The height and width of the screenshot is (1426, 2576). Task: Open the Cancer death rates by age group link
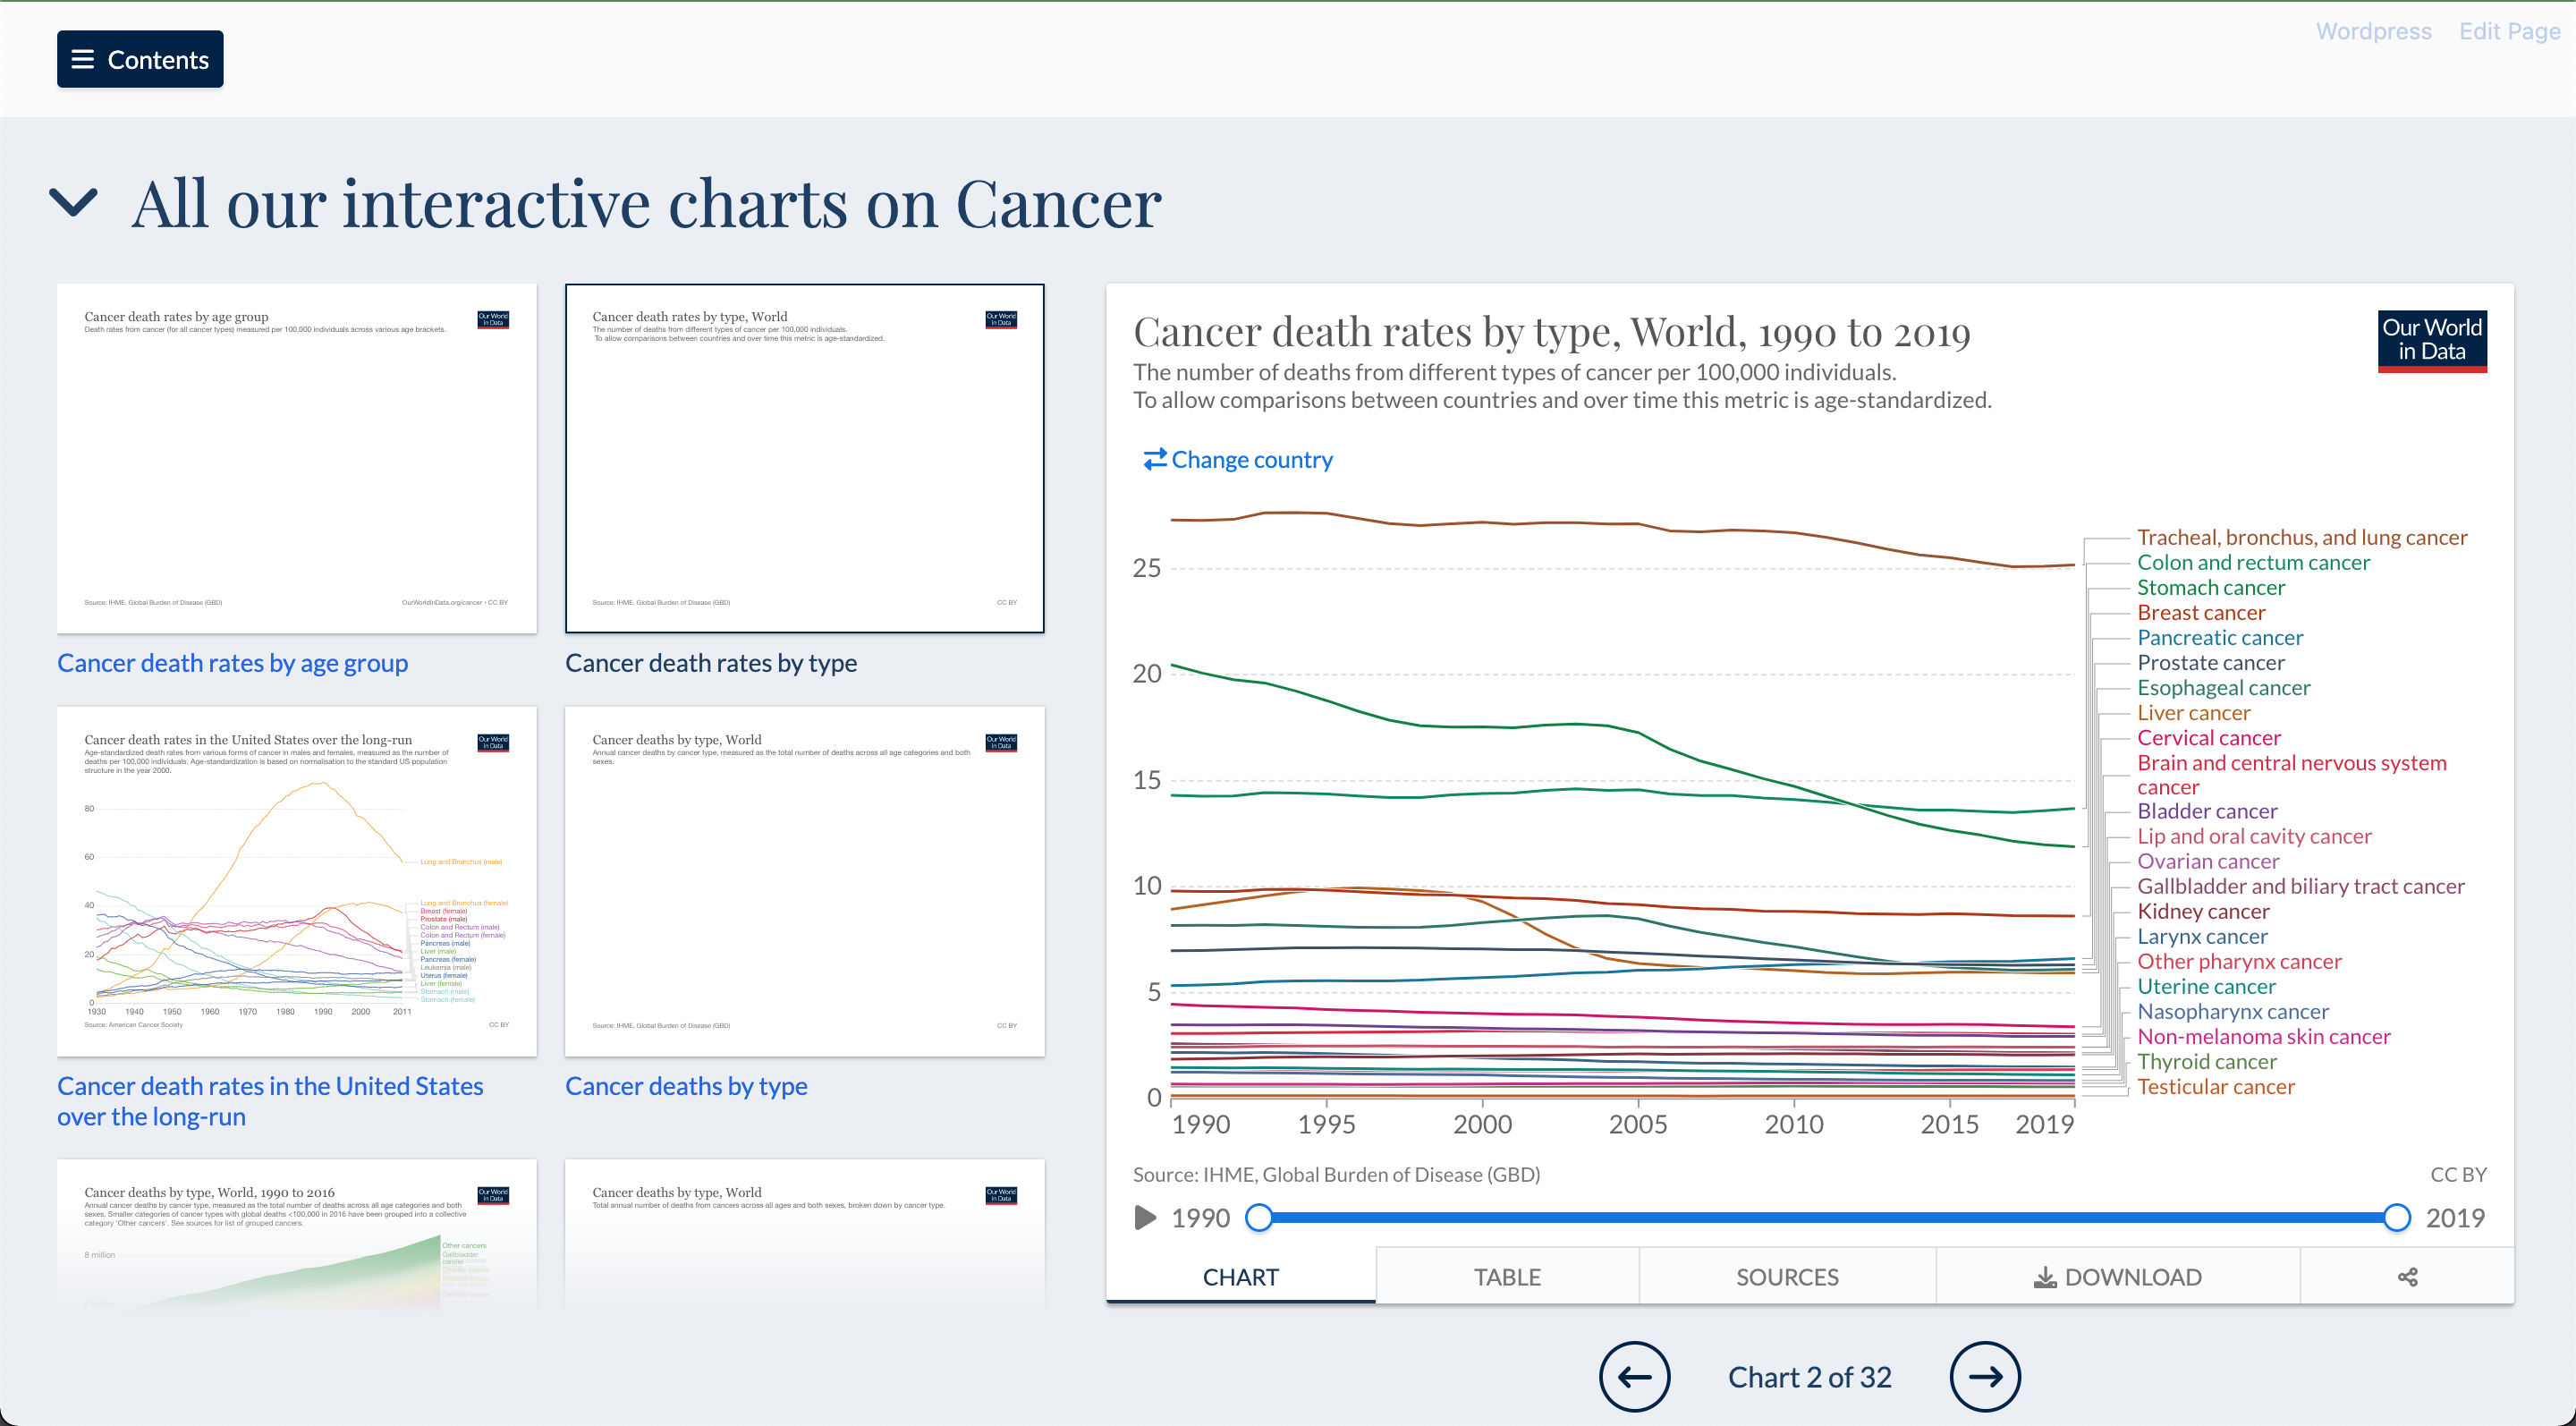pos(232,662)
